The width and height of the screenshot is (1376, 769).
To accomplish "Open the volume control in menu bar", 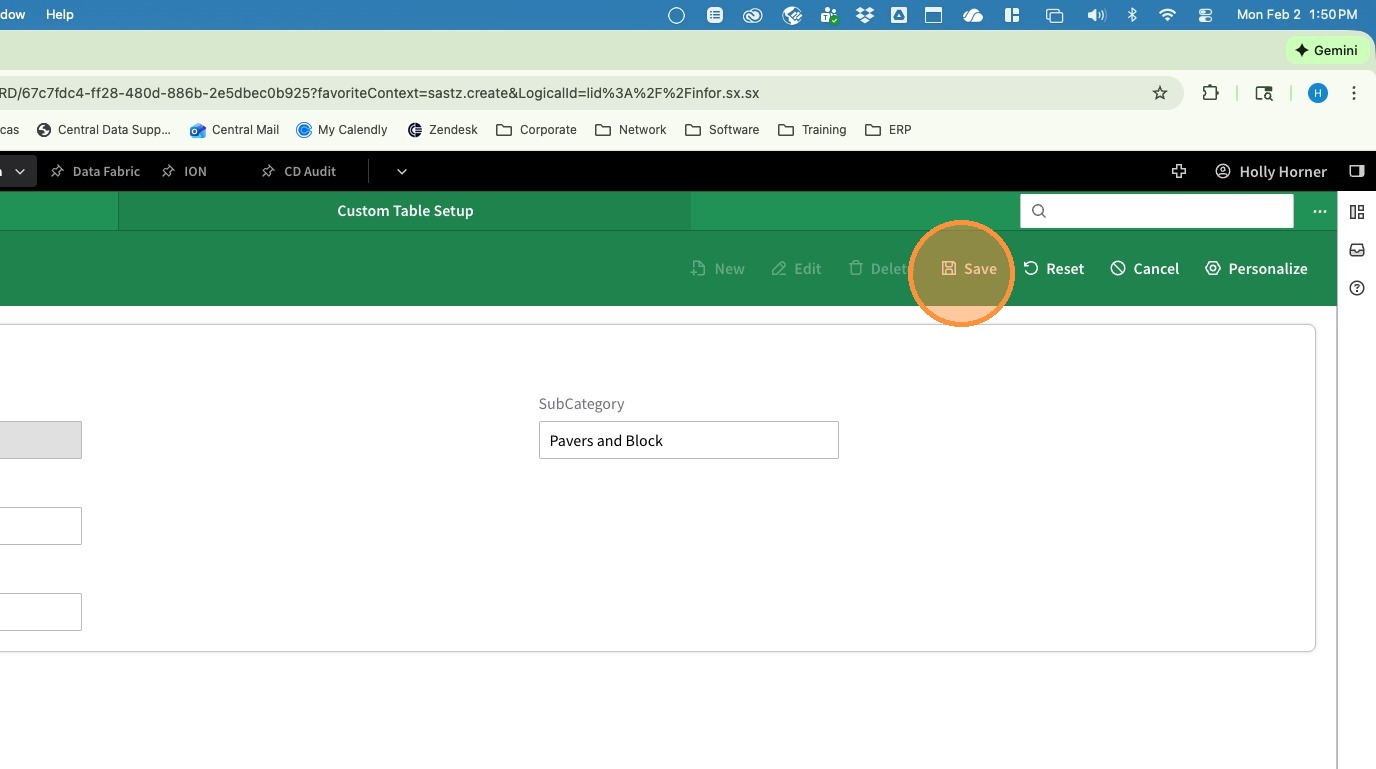I will (1096, 15).
